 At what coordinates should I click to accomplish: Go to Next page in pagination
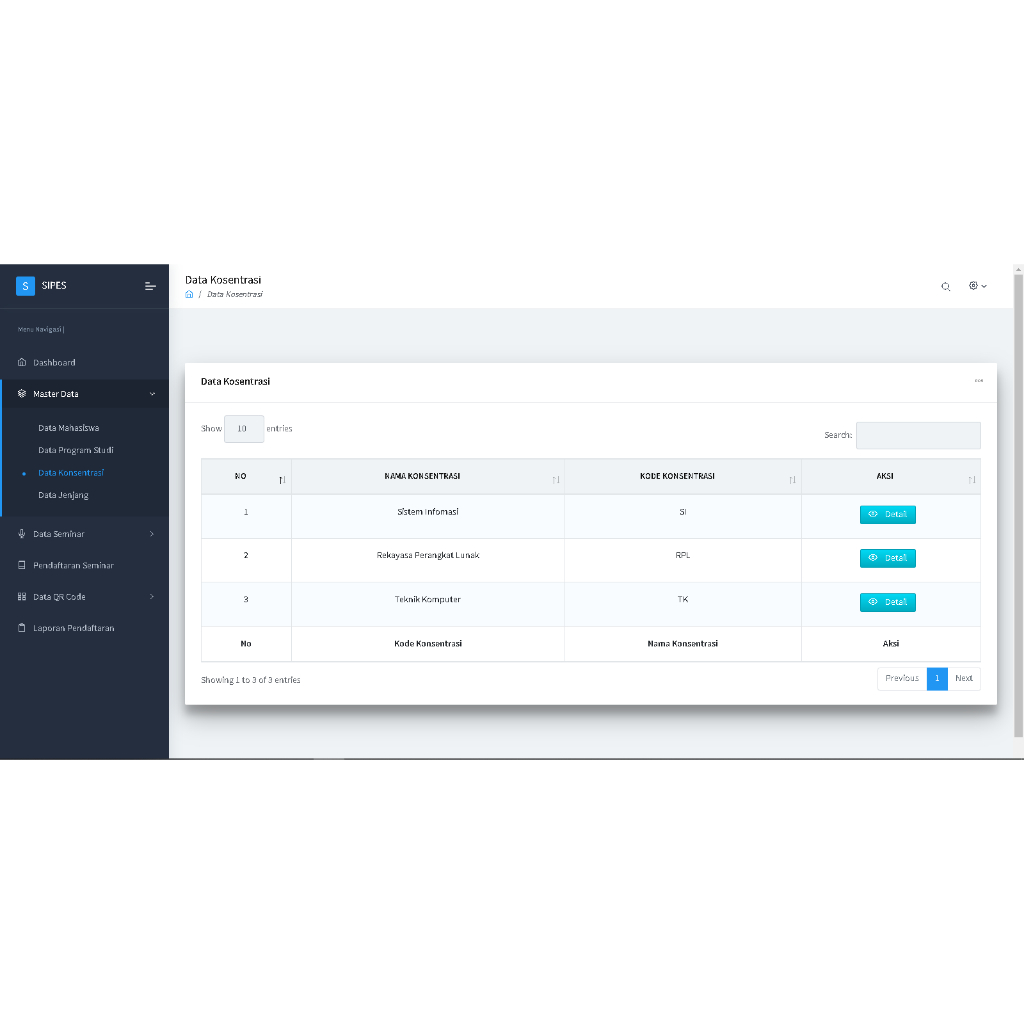pyautogui.click(x=964, y=679)
